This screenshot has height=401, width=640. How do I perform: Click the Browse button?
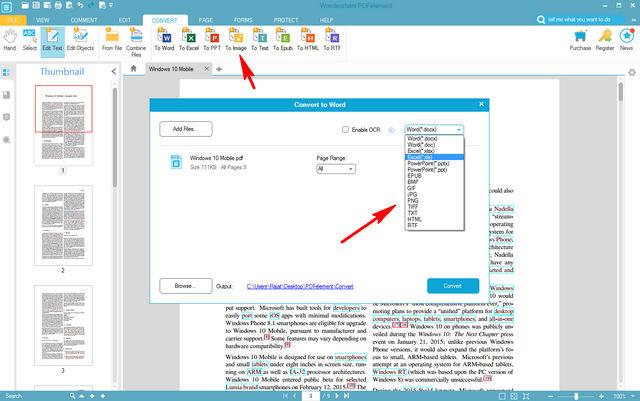tap(186, 286)
